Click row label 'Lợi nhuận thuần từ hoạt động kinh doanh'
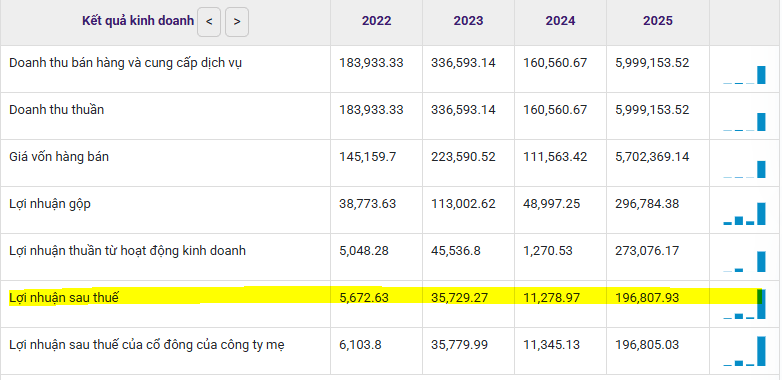This screenshot has height=380, width=782. tap(127, 251)
